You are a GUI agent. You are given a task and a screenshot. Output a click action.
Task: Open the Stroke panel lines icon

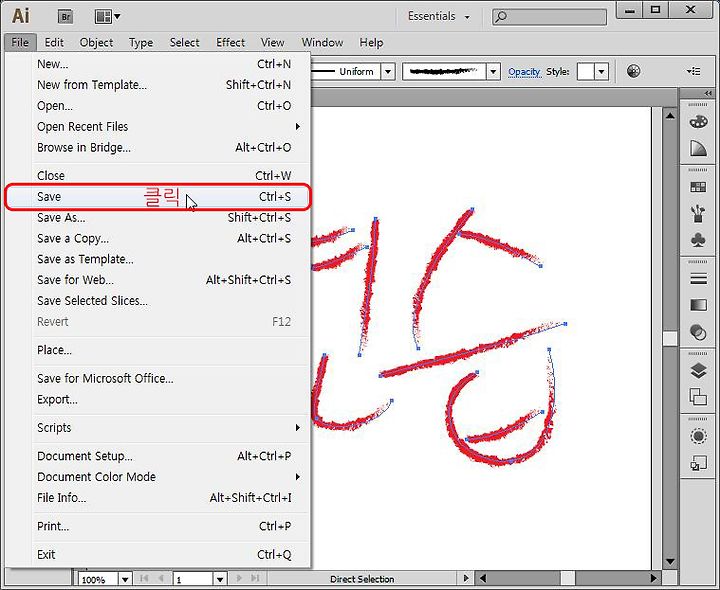coord(698,279)
